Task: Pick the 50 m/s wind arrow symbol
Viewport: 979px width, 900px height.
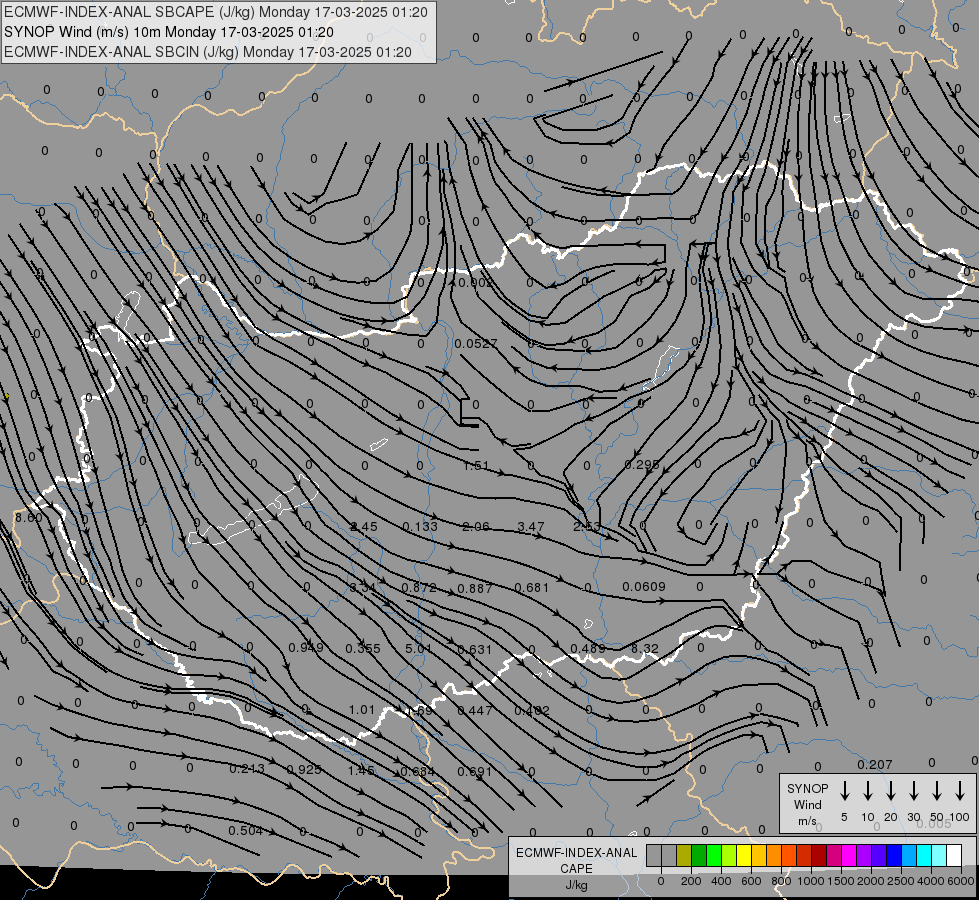Action: coord(937,791)
